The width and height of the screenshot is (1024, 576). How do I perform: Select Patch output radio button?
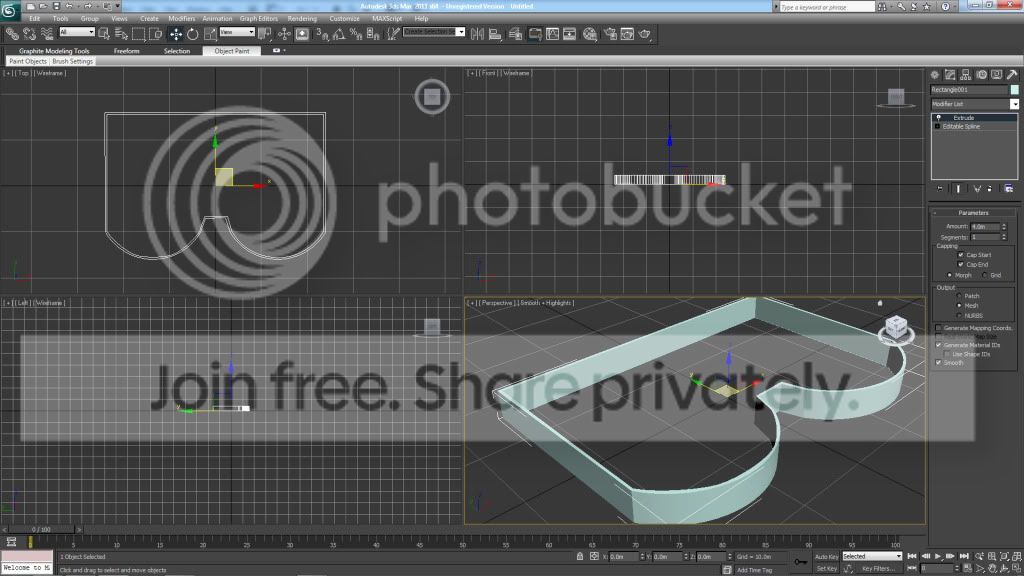(959, 296)
